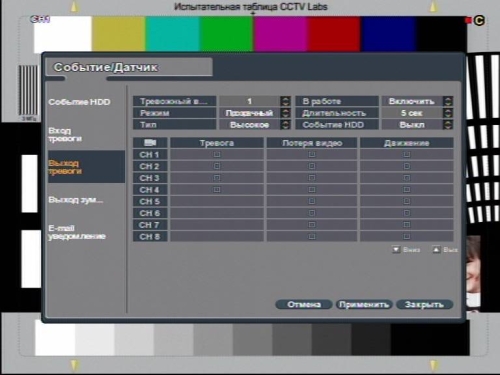
Task: Click the Отмена button
Action: pyautogui.click(x=304, y=304)
